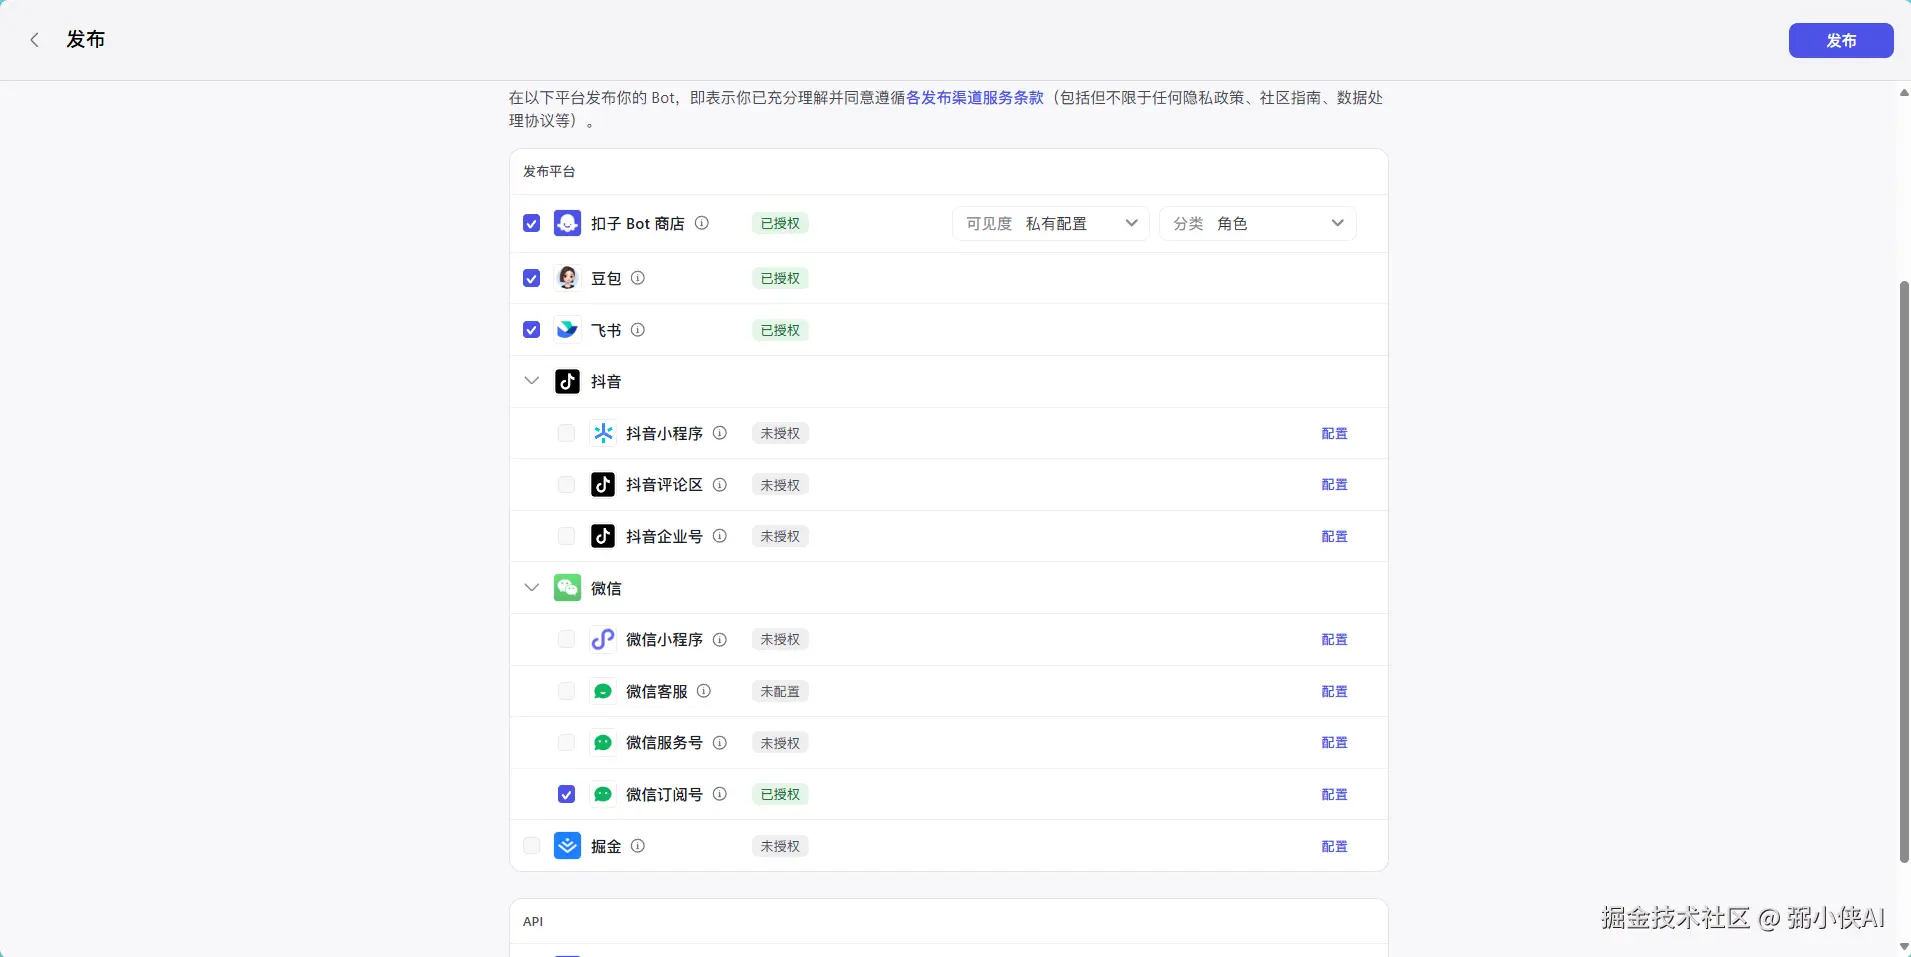Click 配置 for 微信订阅号

tap(1335, 794)
